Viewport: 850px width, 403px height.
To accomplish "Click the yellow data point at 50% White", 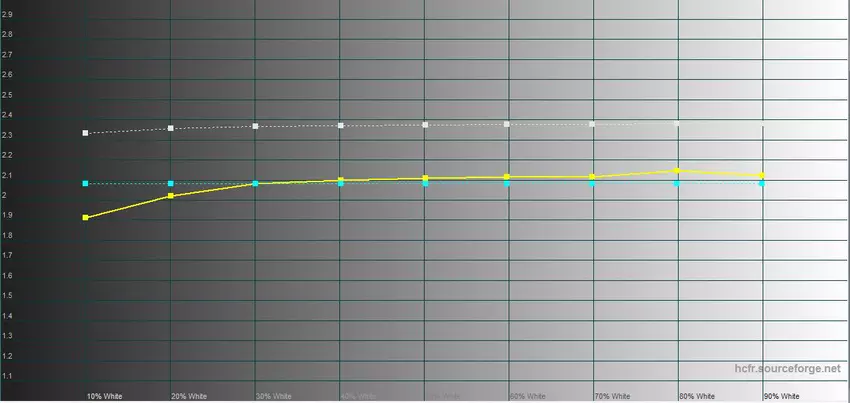I will 425,178.
